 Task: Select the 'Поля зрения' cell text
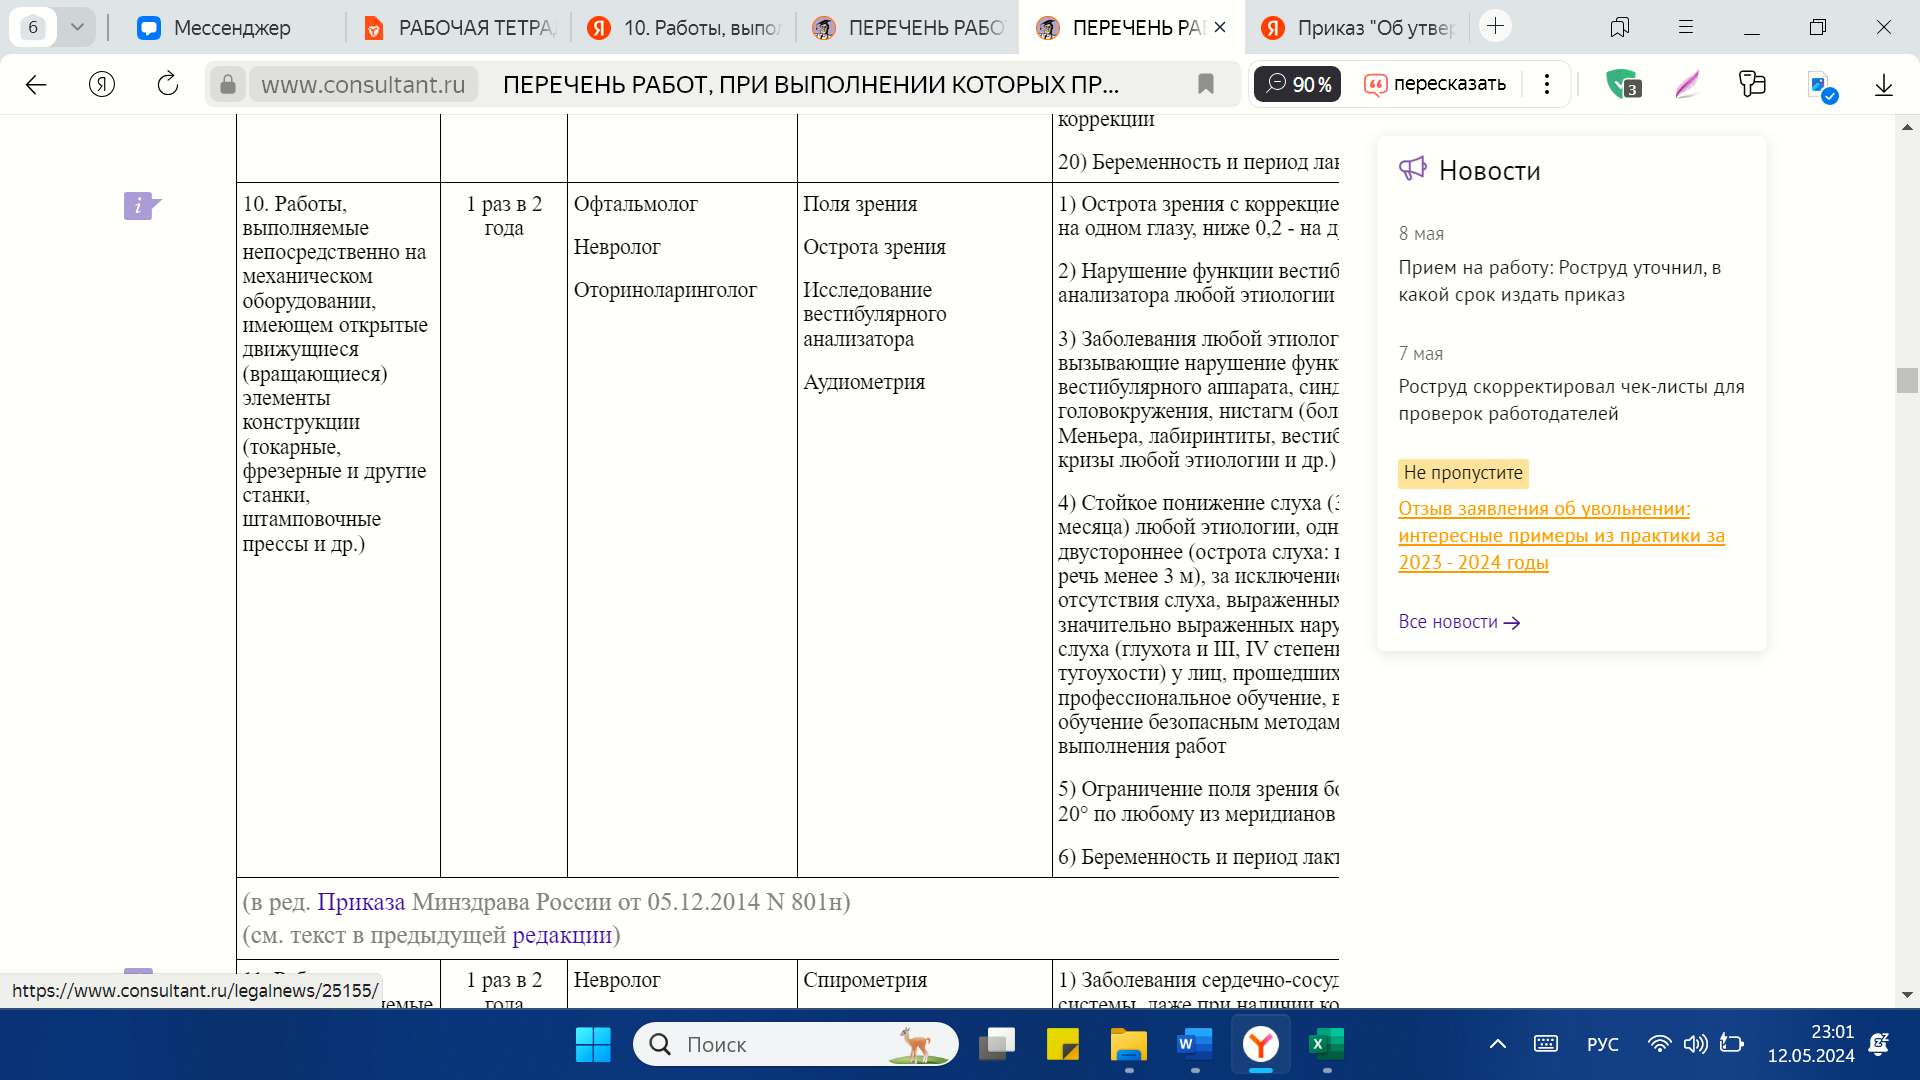tap(860, 204)
